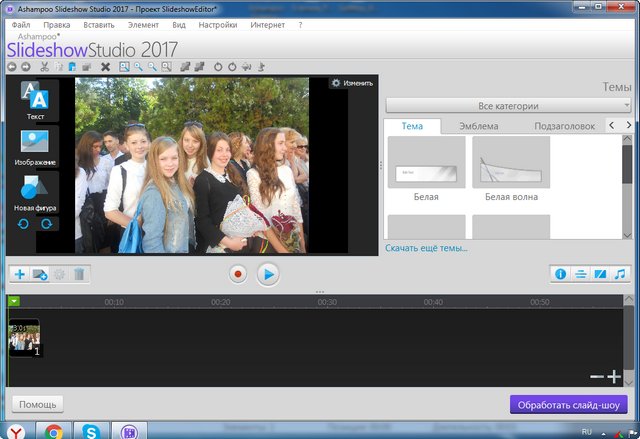
Task: Click the add image with plus icon
Action: (40, 274)
